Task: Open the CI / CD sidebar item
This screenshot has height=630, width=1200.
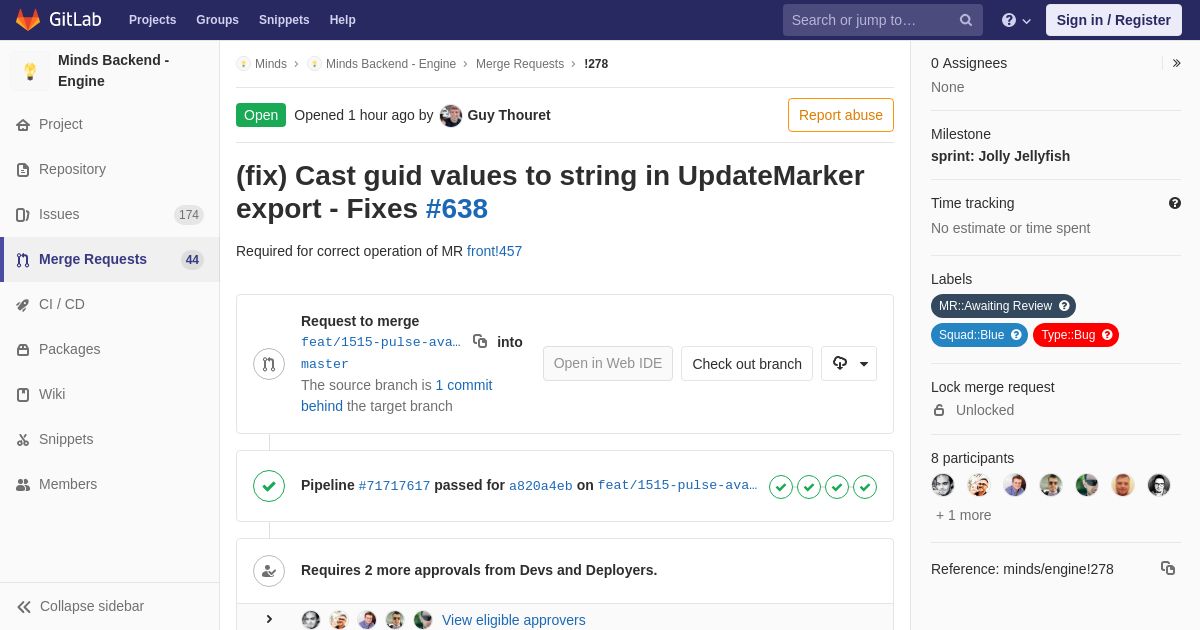Action: (110, 304)
